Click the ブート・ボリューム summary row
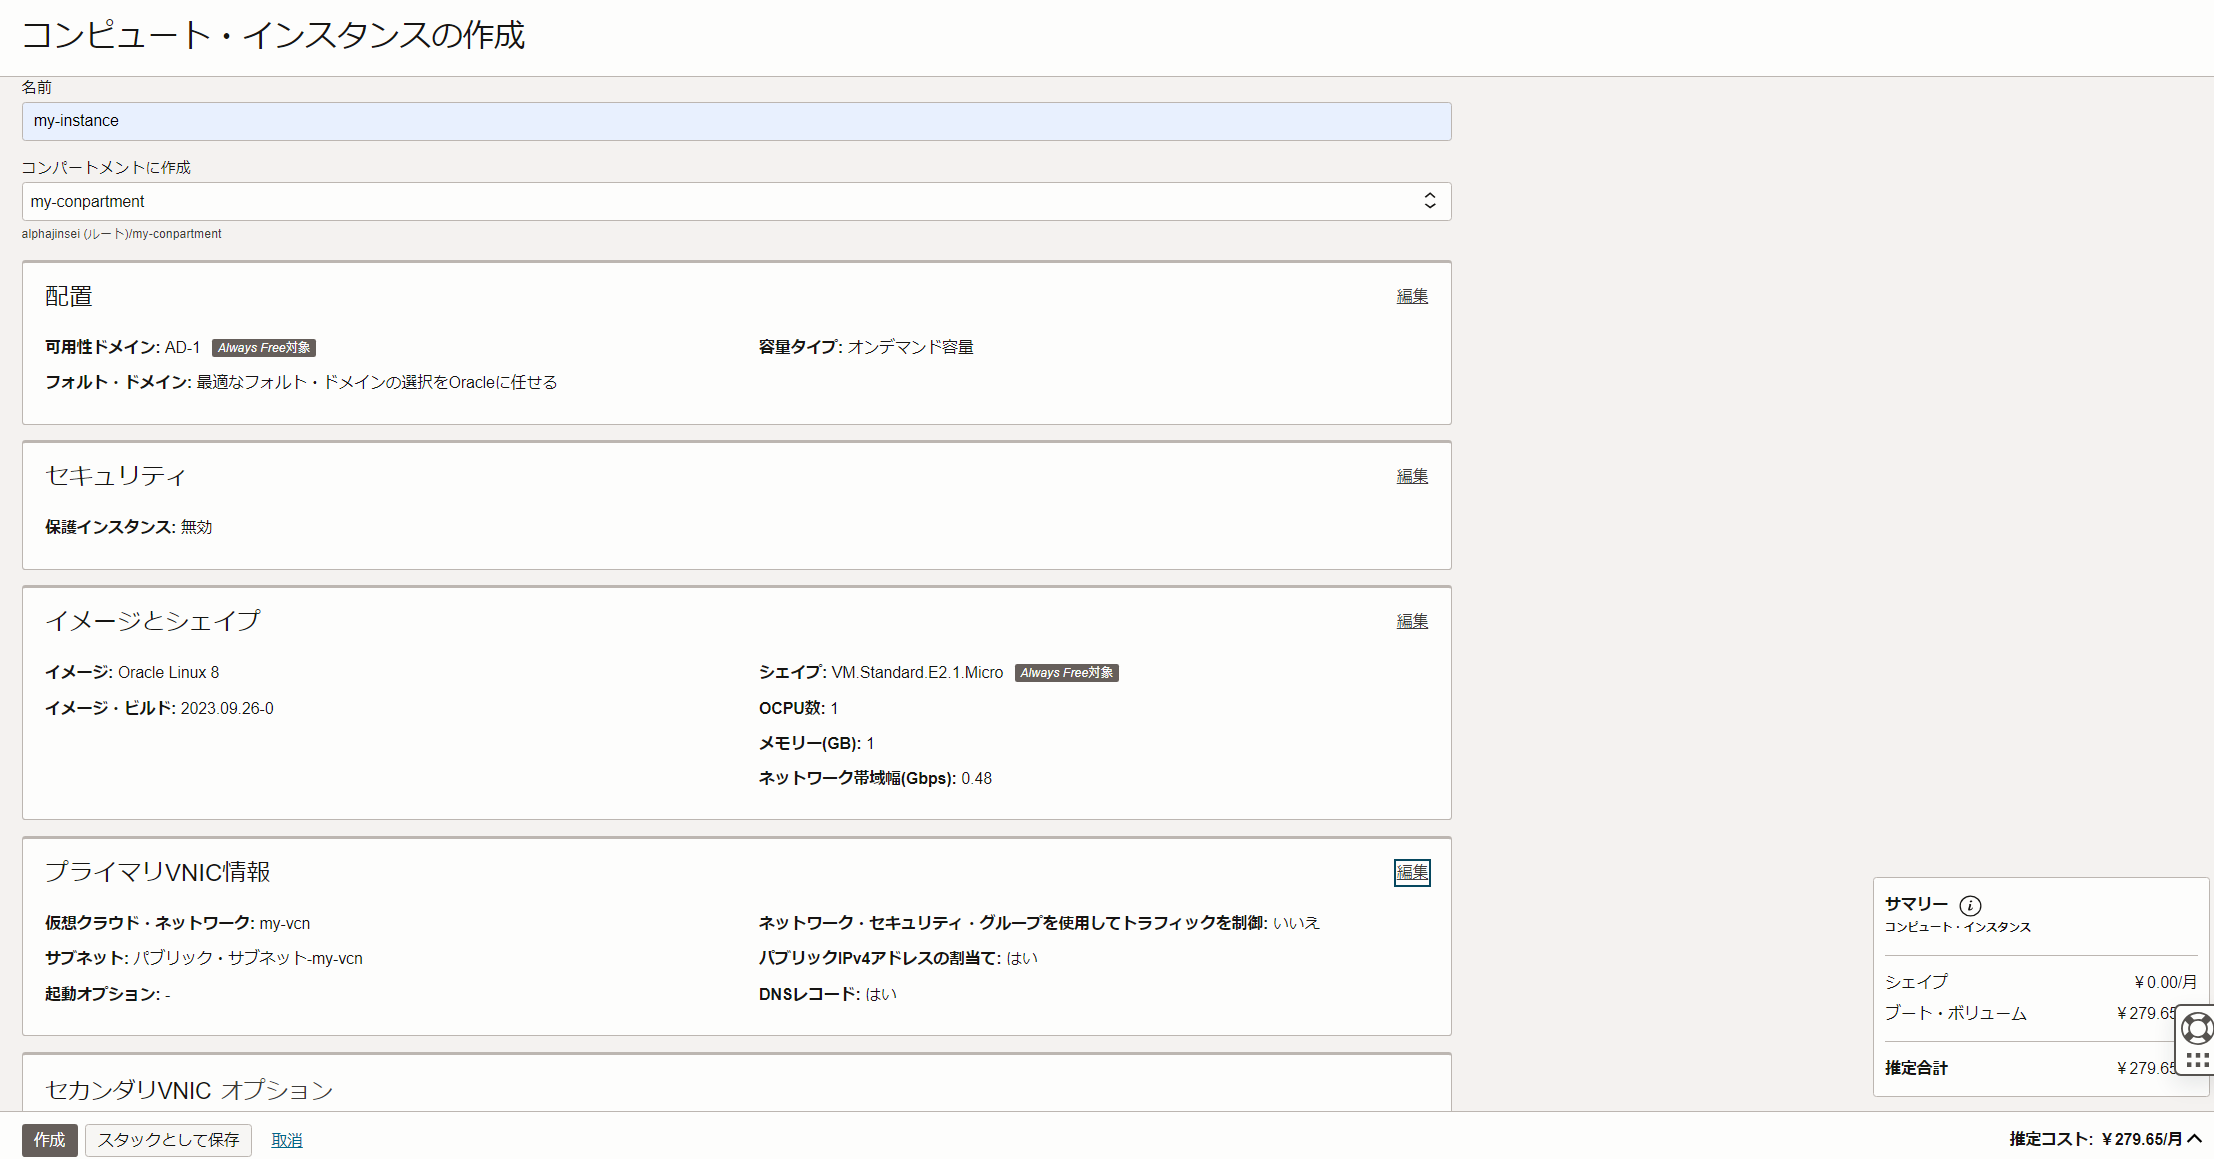This screenshot has width=2214, height=1159. pos(1955,1013)
